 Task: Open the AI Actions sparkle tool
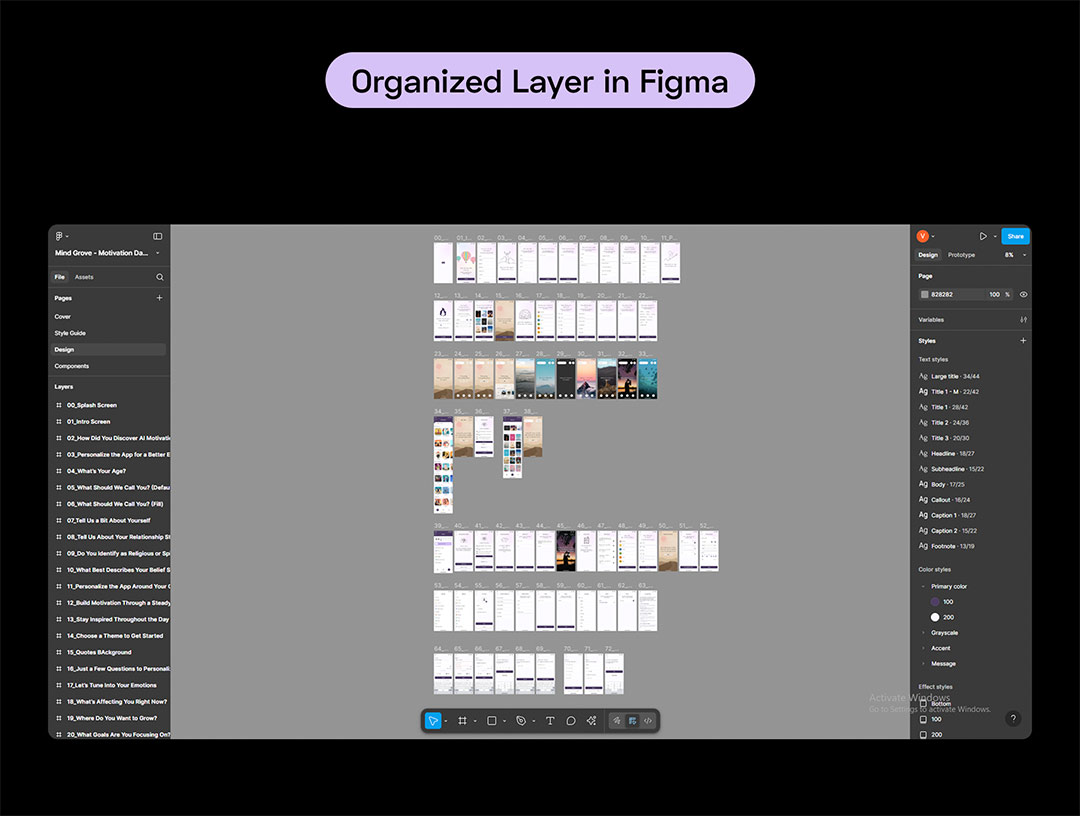591,721
